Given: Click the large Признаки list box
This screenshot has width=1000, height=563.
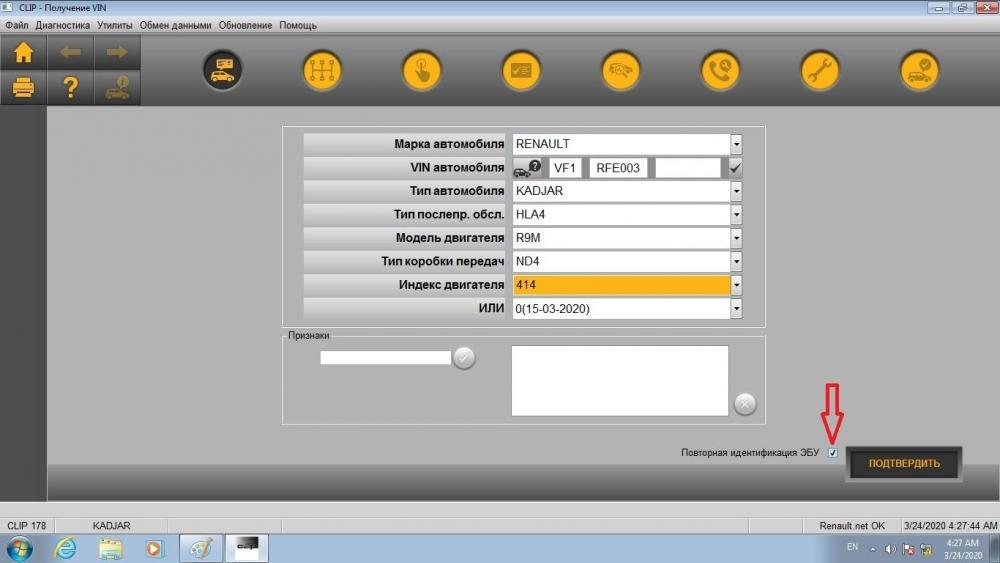Looking at the screenshot, I should (620, 381).
